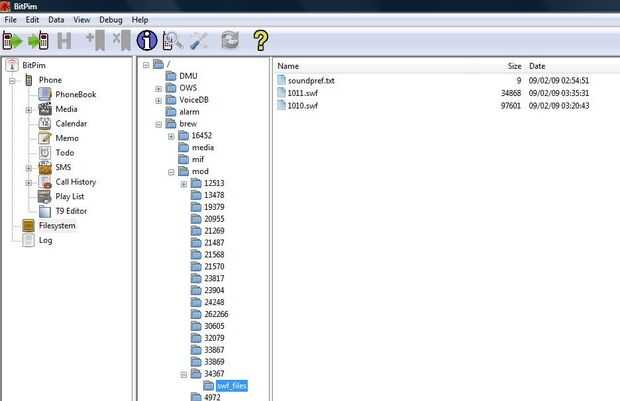Expand the VoiceDB folder
Viewport: 620px width, 401px height.
[x=159, y=100]
